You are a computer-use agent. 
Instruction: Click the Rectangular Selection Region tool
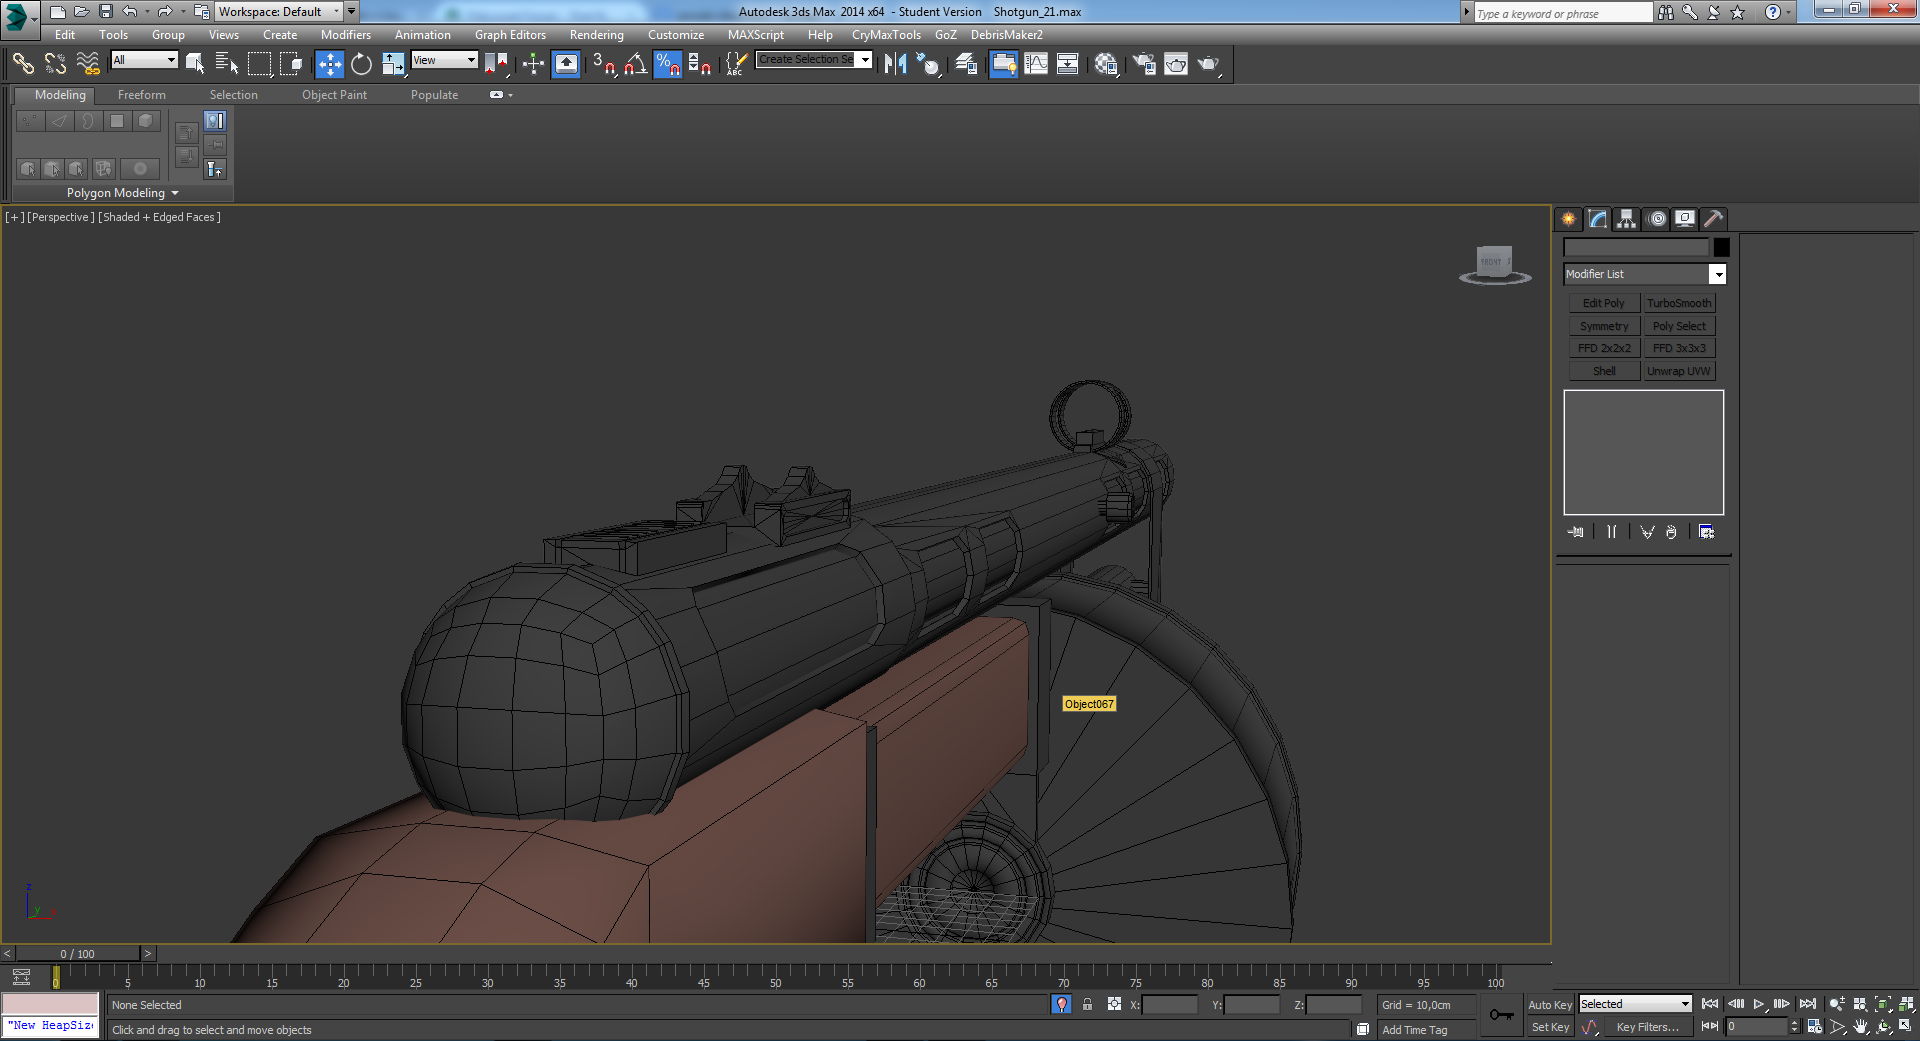point(259,64)
